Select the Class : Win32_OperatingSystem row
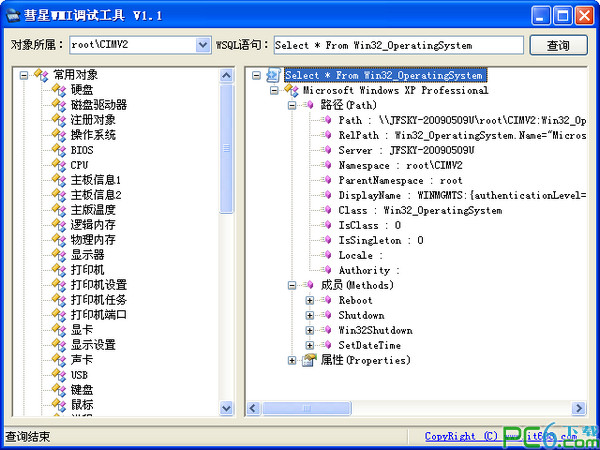 [x=420, y=210]
